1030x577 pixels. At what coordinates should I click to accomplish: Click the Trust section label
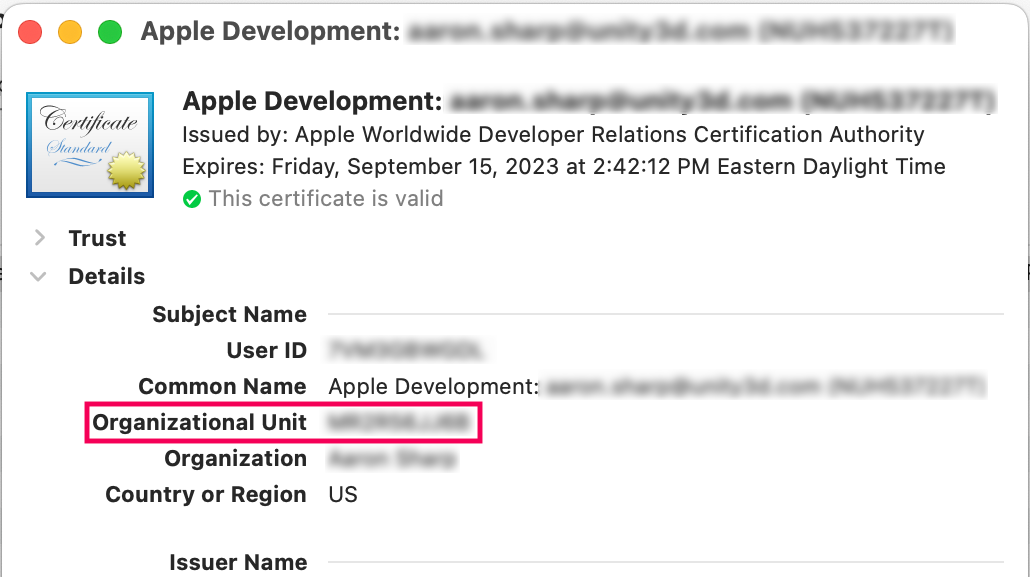tap(97, 238)
